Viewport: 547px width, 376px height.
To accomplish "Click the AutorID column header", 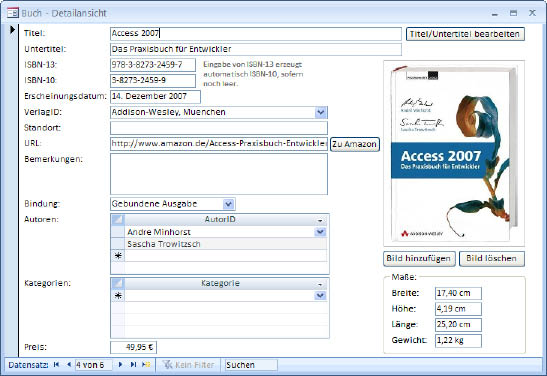I will (x=220, y=219).
